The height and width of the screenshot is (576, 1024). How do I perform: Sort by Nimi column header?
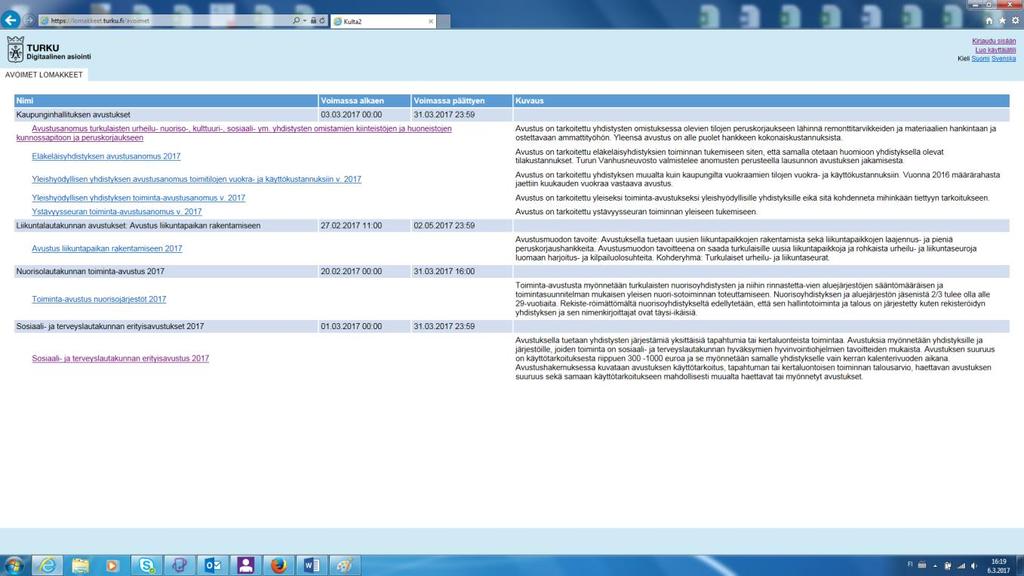pyautogui.click(x=166, y=101)
